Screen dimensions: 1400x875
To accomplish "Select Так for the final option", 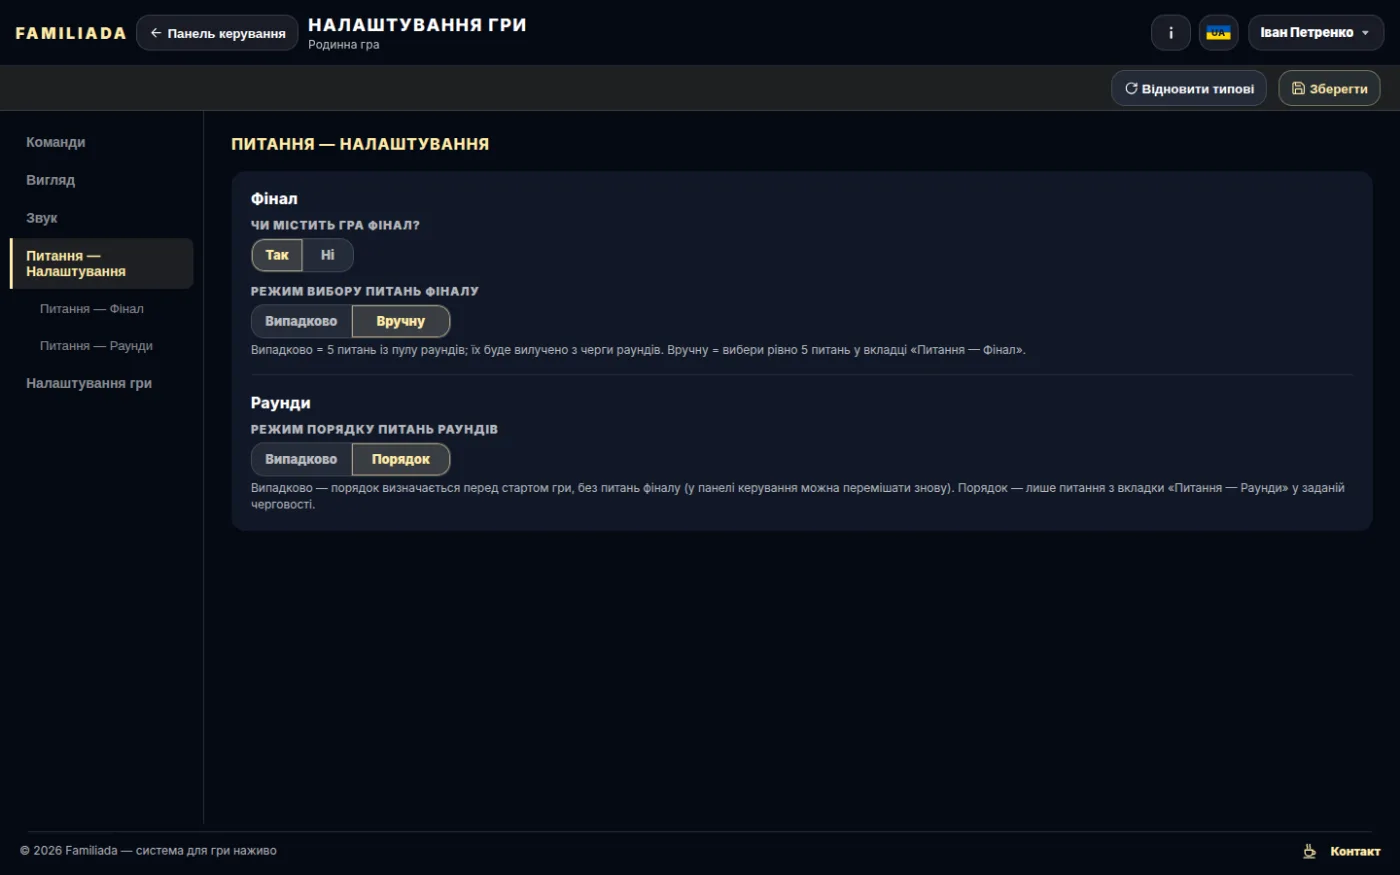I will [x=277, y=255].
